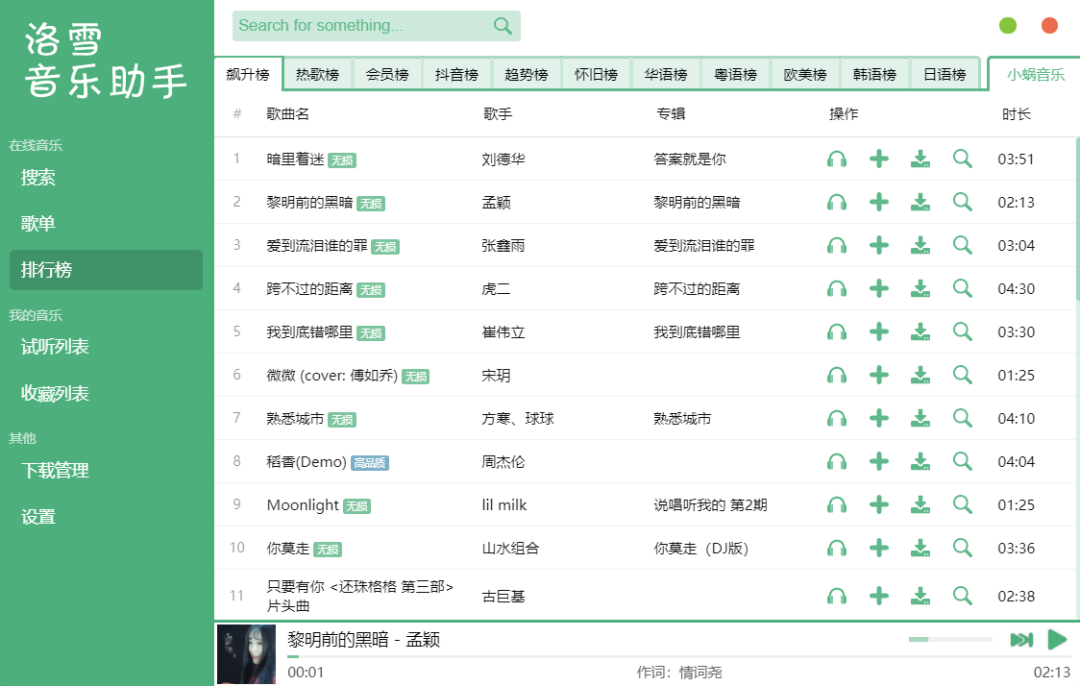The height and width of the screenshot is (686, 1080).
Task: Open the 试听列表 page
Action: tap(106, 346)
